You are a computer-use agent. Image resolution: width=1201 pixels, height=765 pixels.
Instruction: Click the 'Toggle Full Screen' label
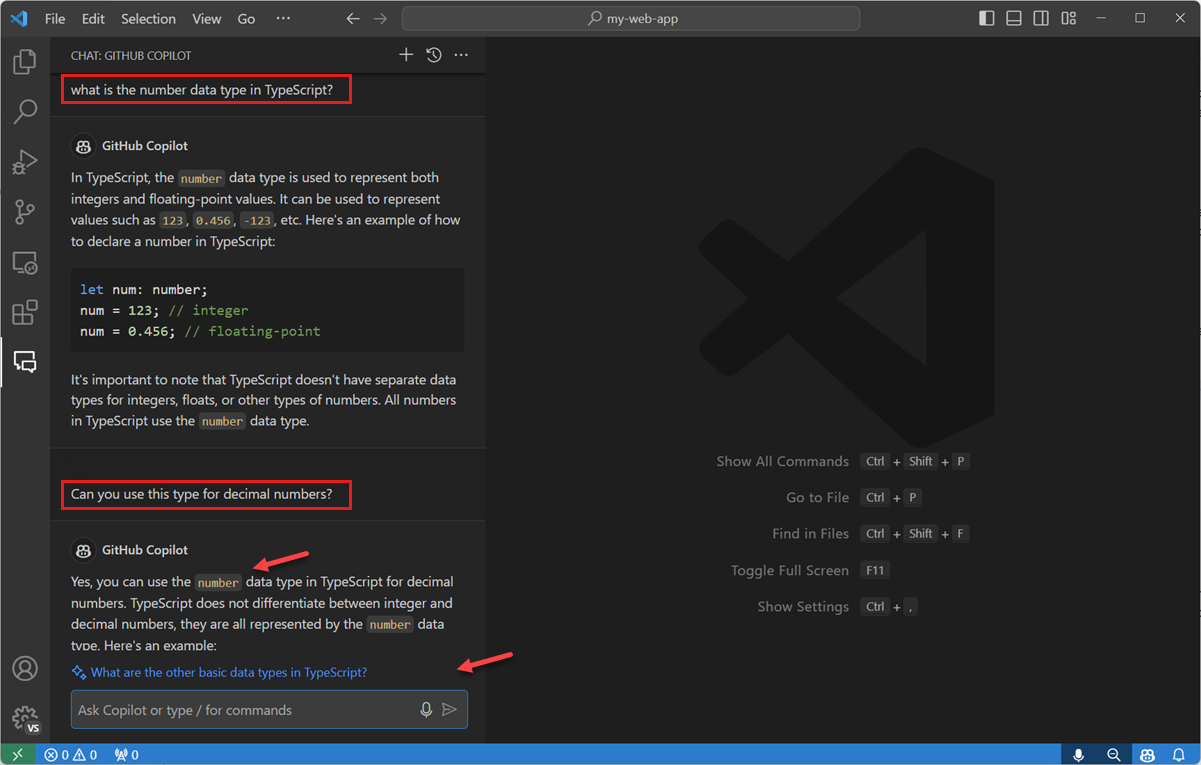(x=790, y=570)
